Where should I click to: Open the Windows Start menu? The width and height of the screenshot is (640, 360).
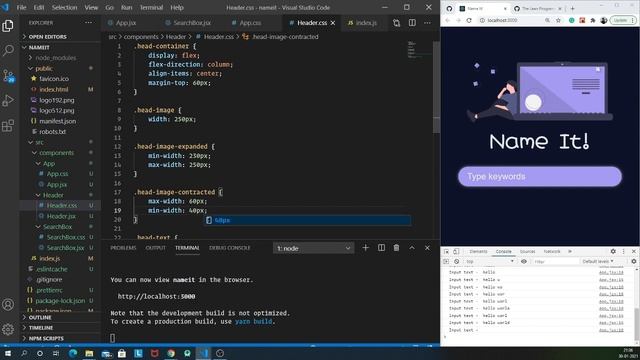click(x=8, y=353)
